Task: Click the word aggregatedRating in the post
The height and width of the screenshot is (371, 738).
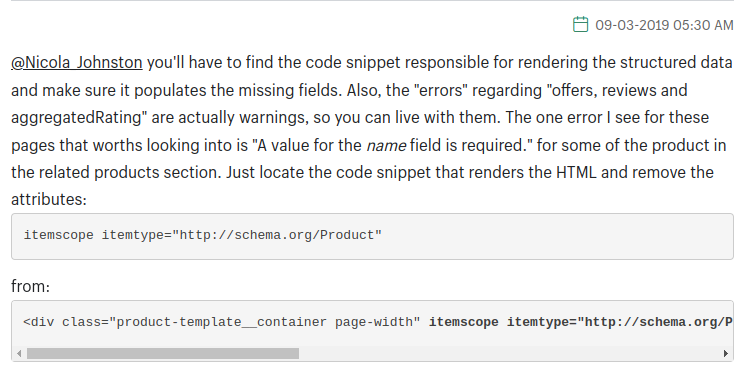Action: coord(76,118)
